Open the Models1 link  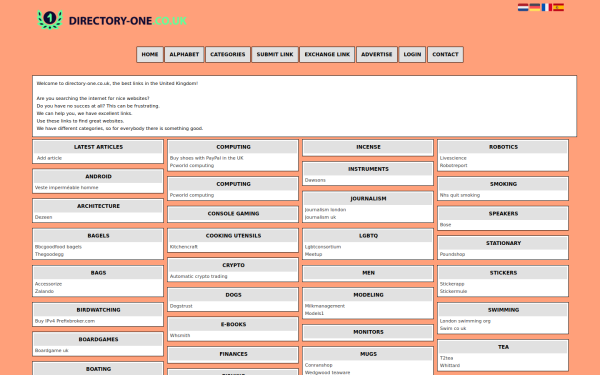(314, 313)
